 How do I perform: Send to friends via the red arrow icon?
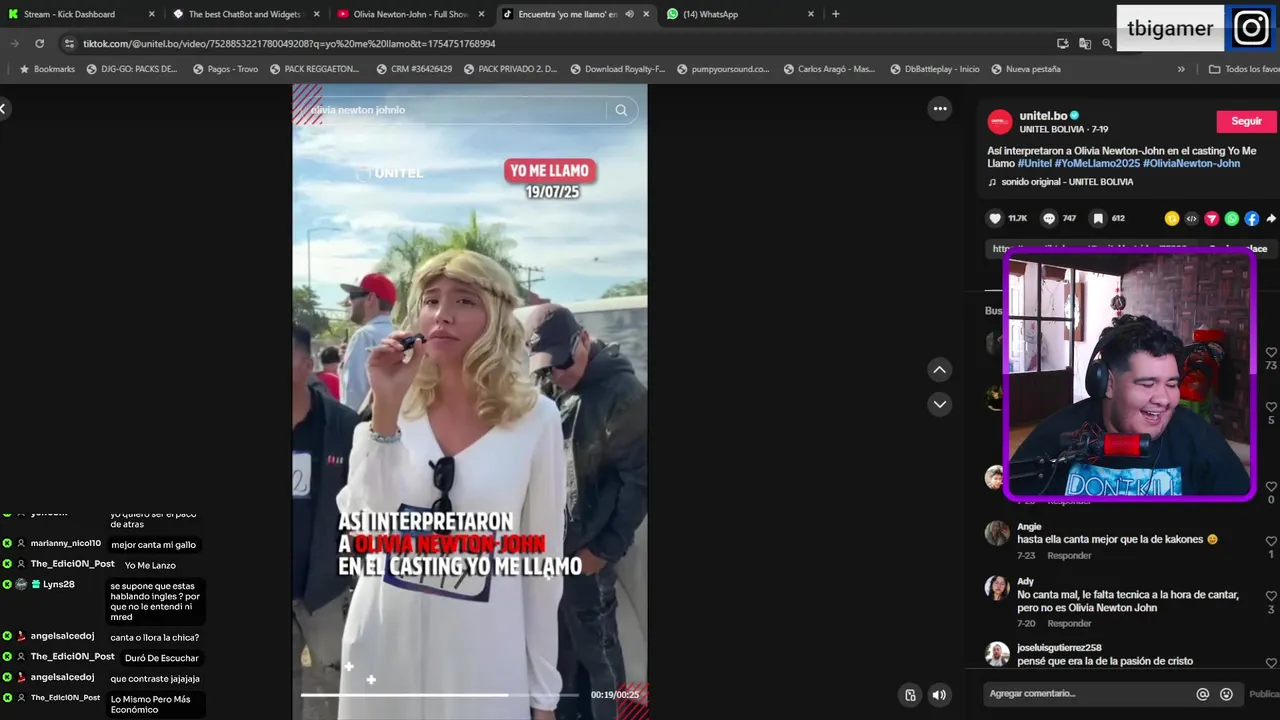coord(1211,218)
